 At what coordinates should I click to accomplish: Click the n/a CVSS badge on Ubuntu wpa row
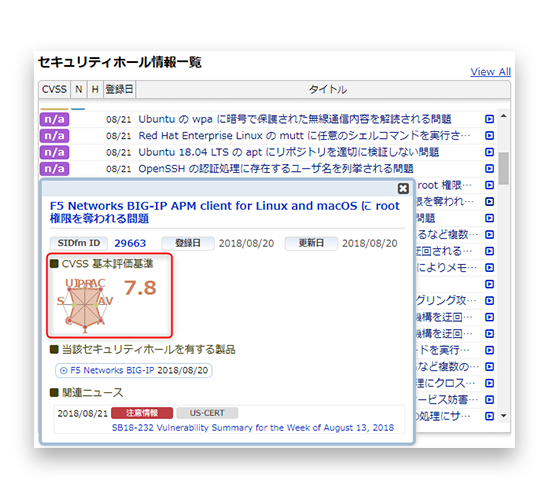(54, 119)
